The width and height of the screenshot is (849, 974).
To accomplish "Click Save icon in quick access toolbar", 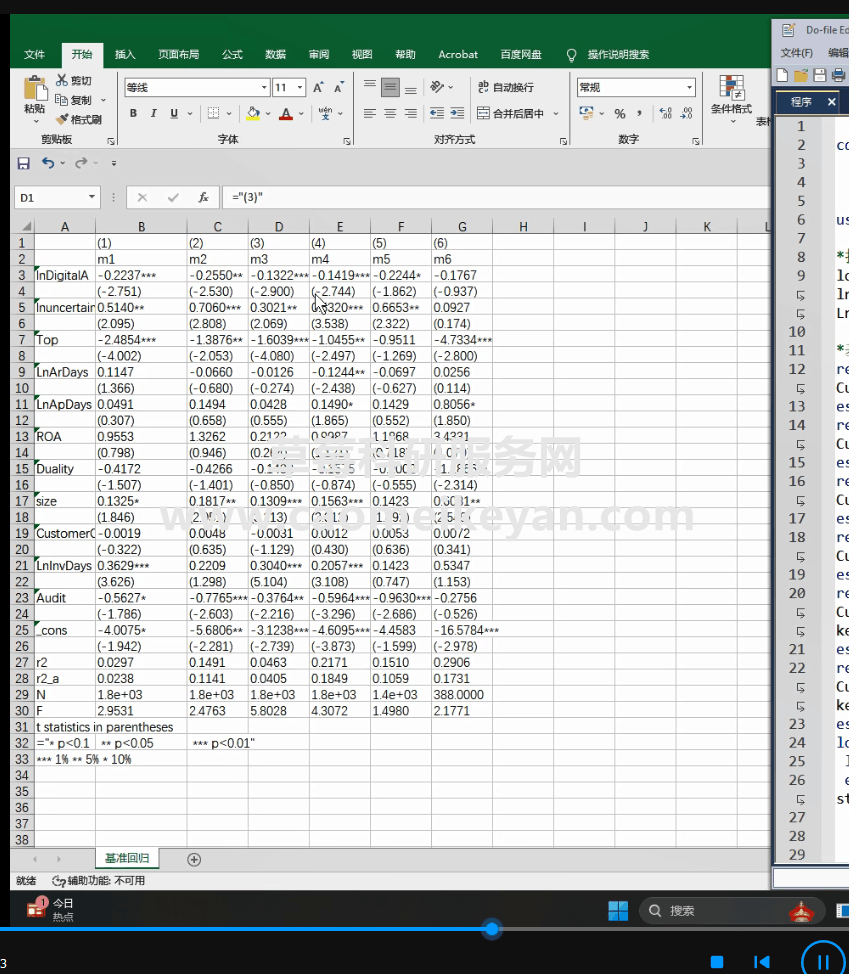I will [x=24, y=163].
